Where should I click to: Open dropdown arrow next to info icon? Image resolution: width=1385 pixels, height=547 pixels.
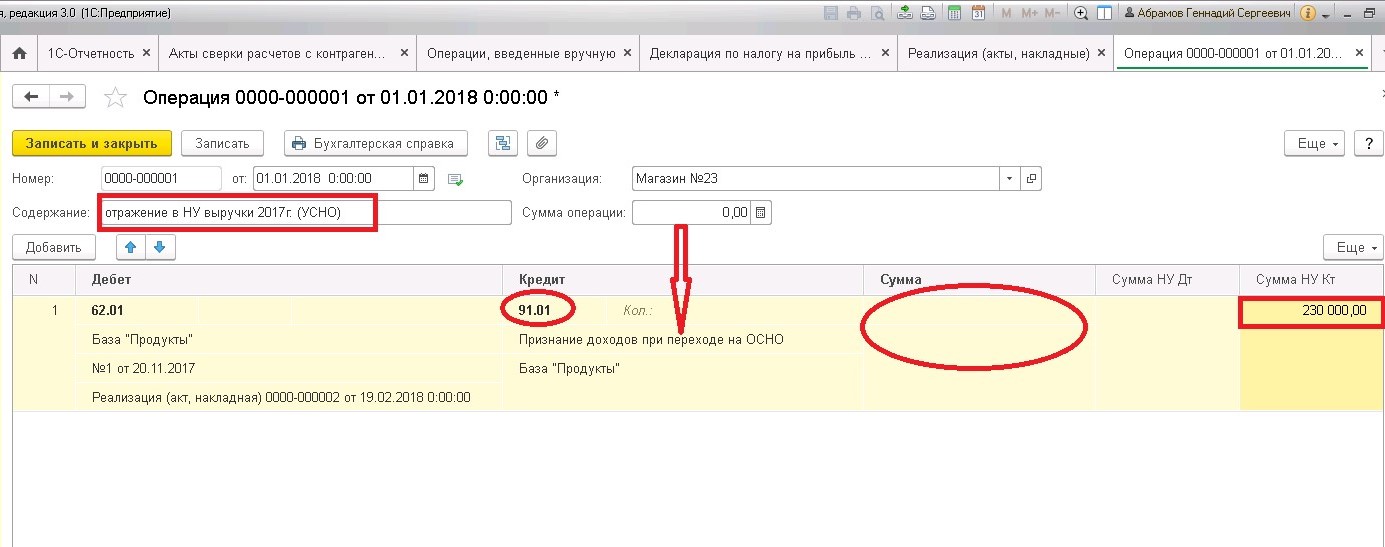1326,15
